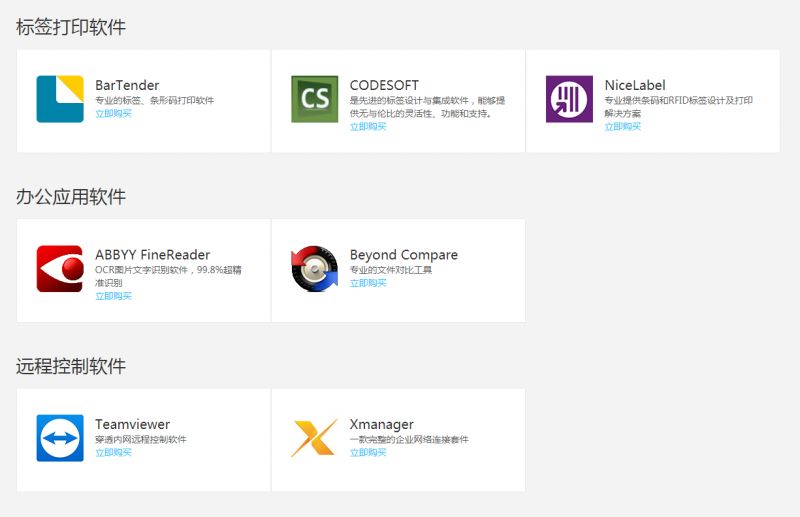800x517 pixels.
Task: Click the Beyond Compare icon
Action: (314, 269)
